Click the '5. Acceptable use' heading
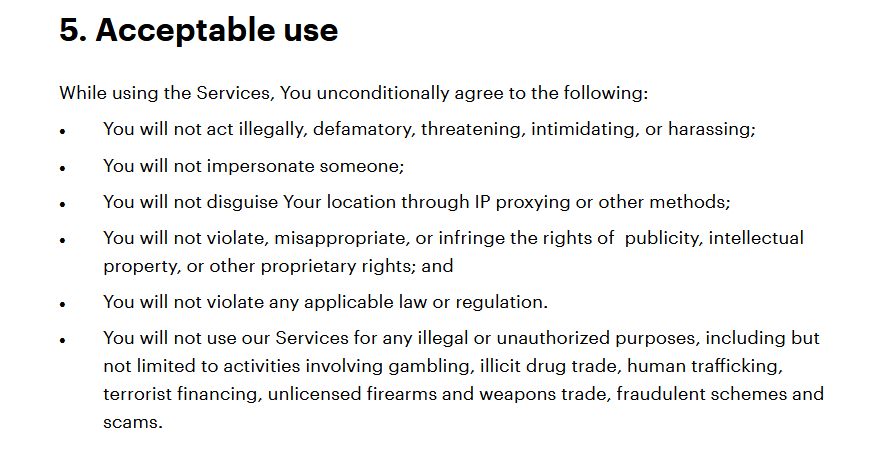The width and height of the screenshot is (888, 451). tap(198, 31)
